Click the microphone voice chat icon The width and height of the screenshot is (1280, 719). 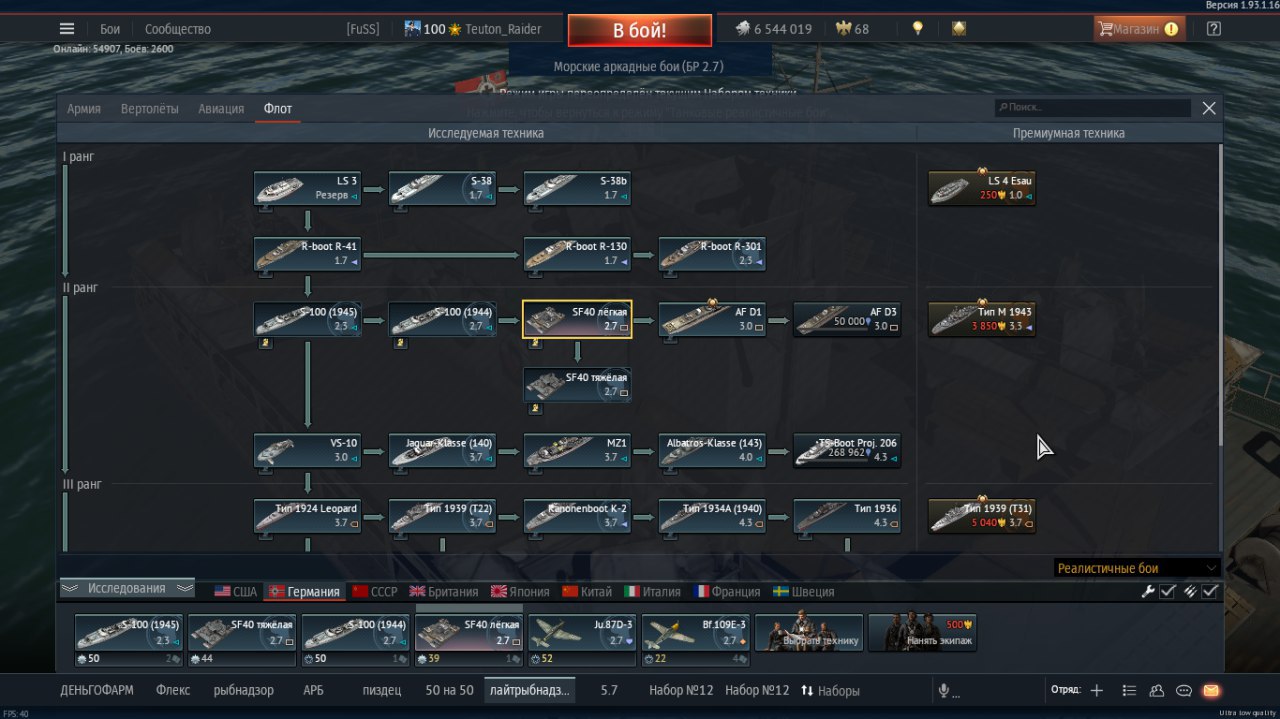tap(943, 690)
